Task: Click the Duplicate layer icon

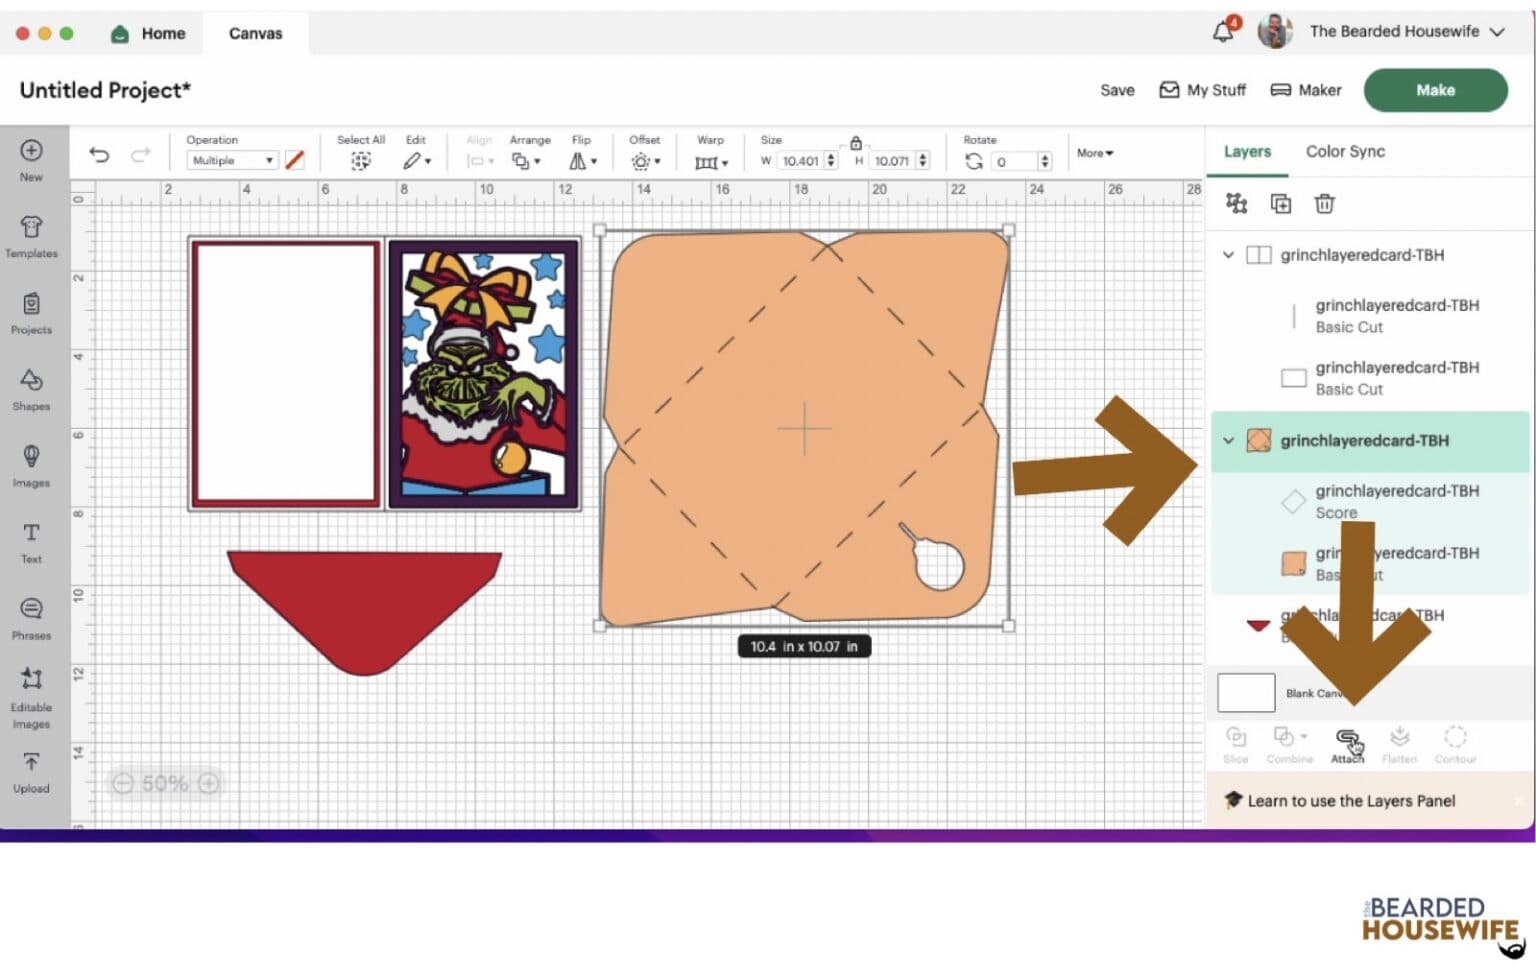Action: [1280, 204]
